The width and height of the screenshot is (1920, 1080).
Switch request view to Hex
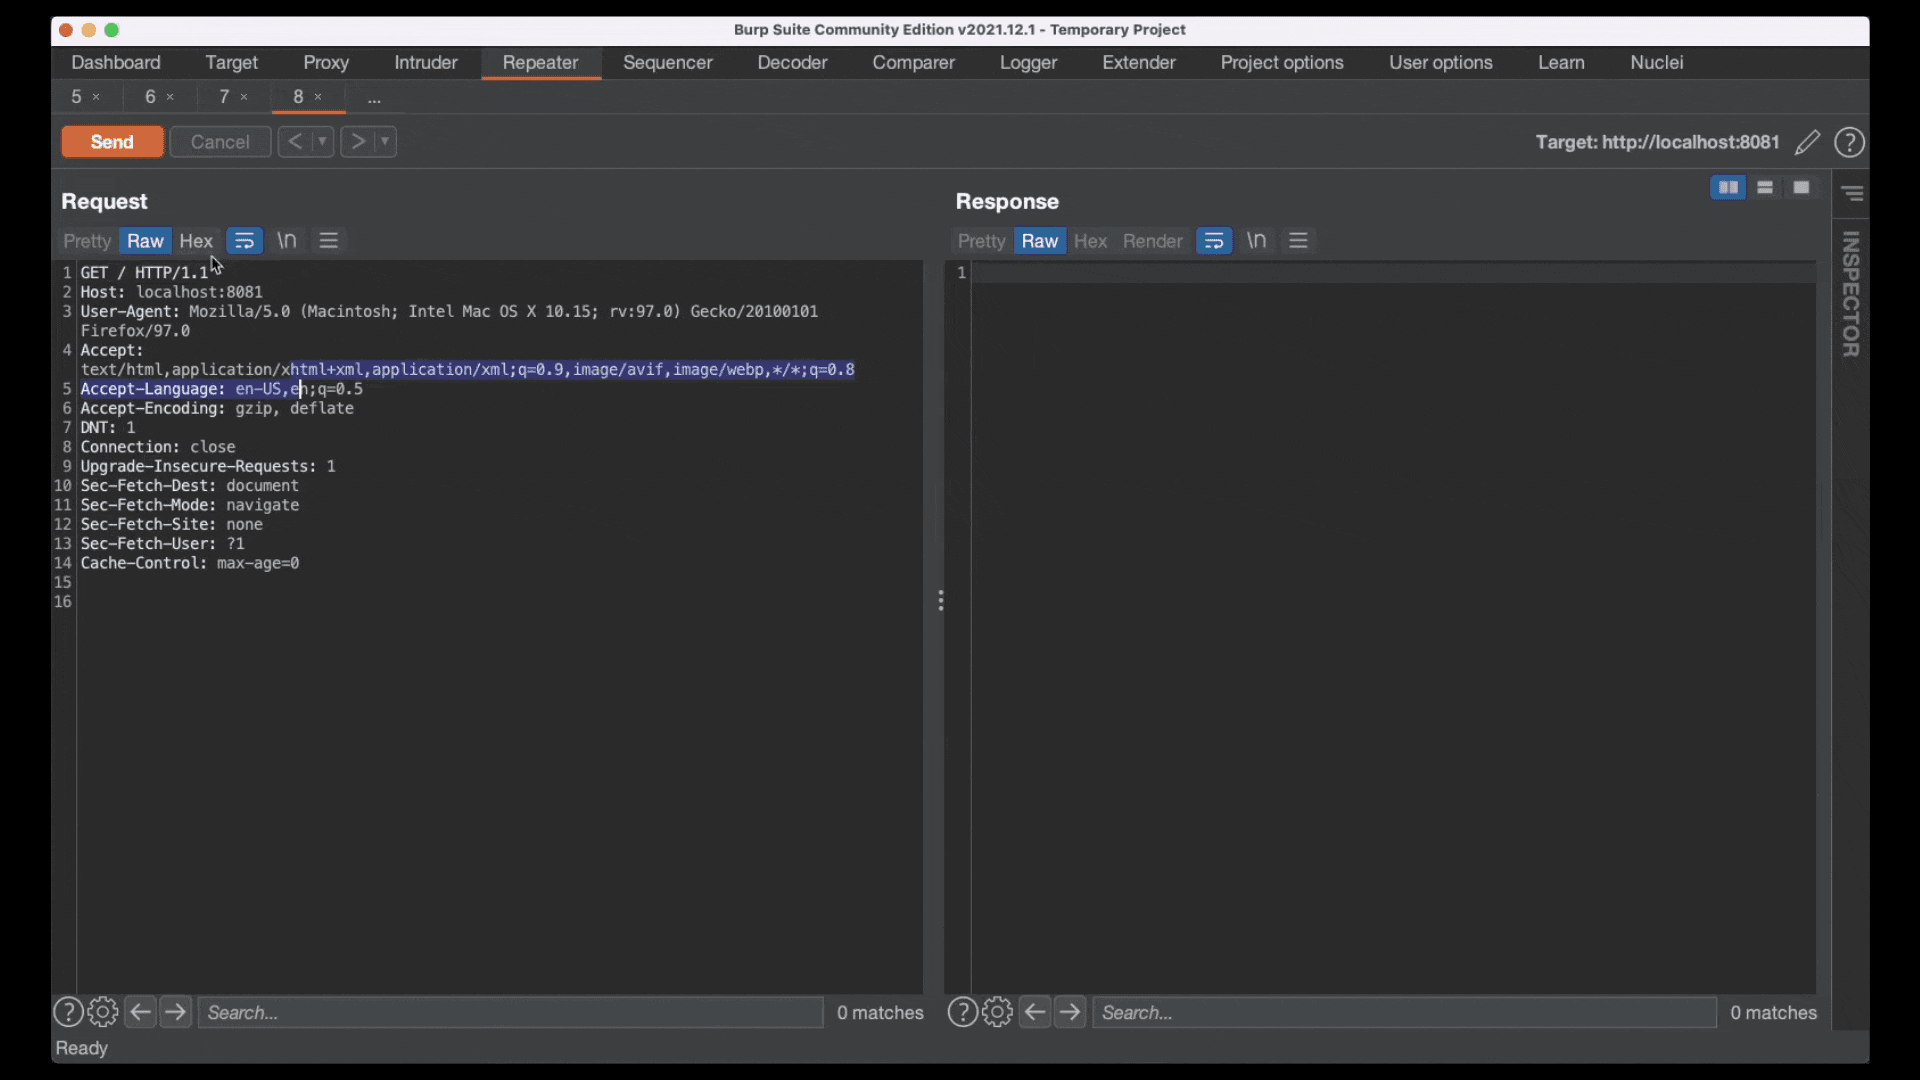point(196,241)
